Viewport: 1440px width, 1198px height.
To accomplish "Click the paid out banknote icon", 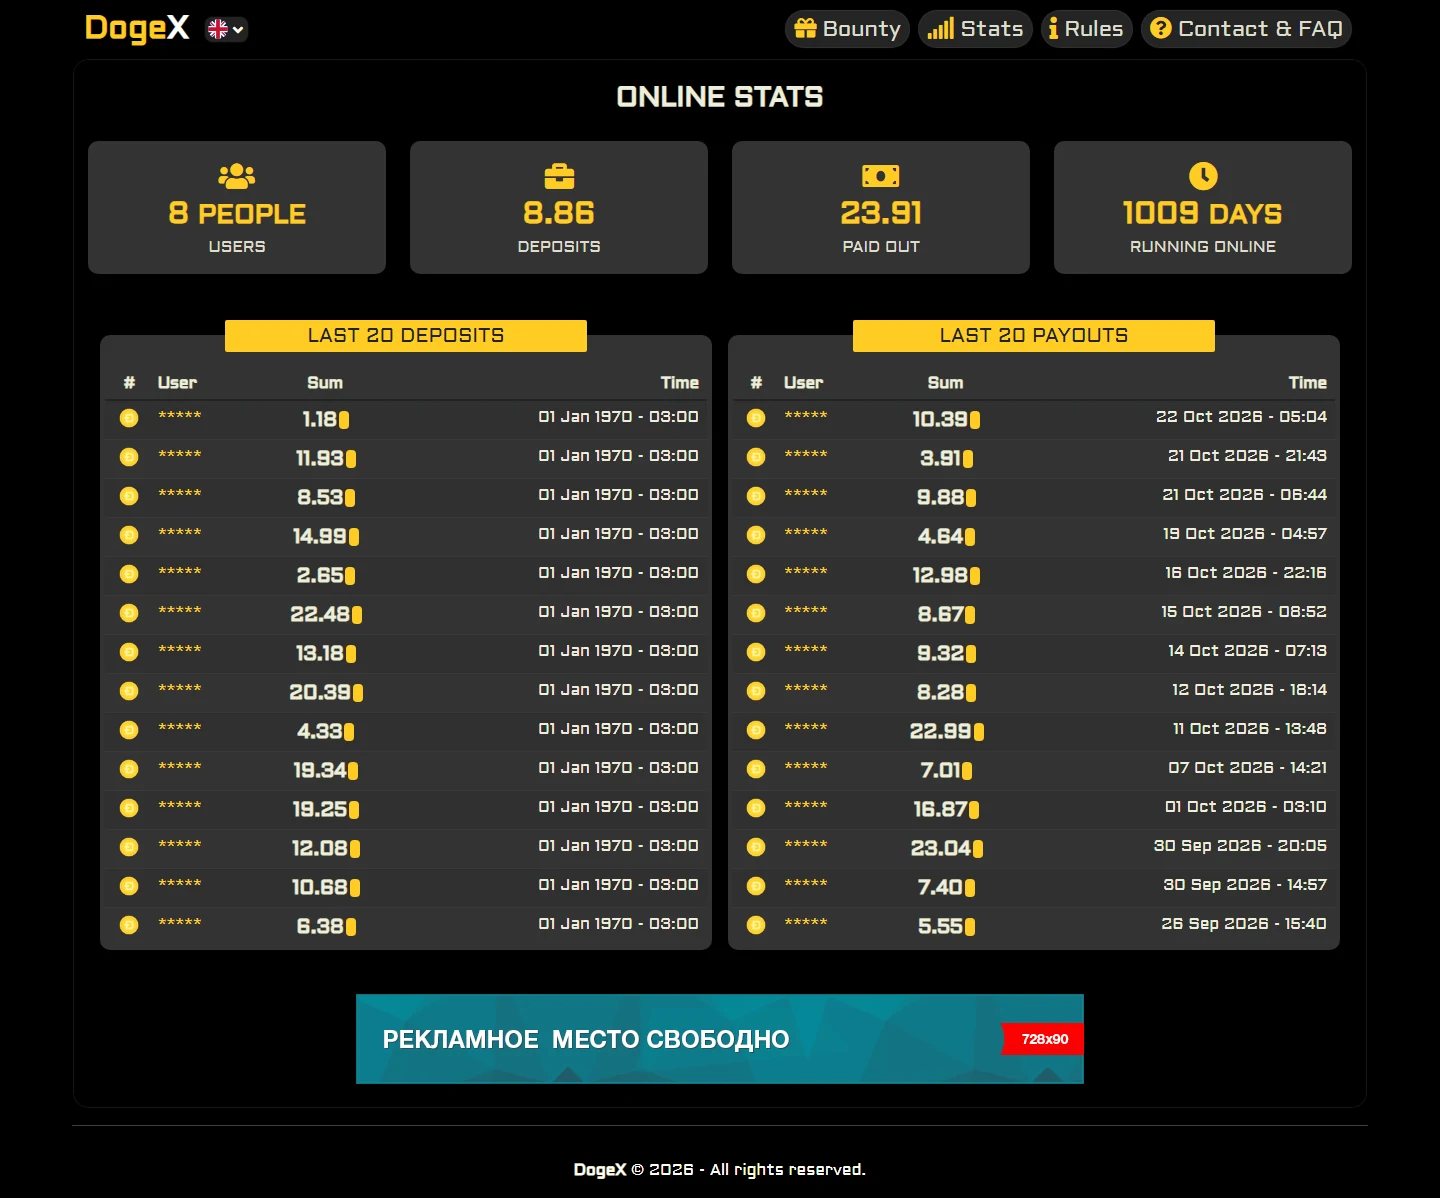I will point(881,176).
